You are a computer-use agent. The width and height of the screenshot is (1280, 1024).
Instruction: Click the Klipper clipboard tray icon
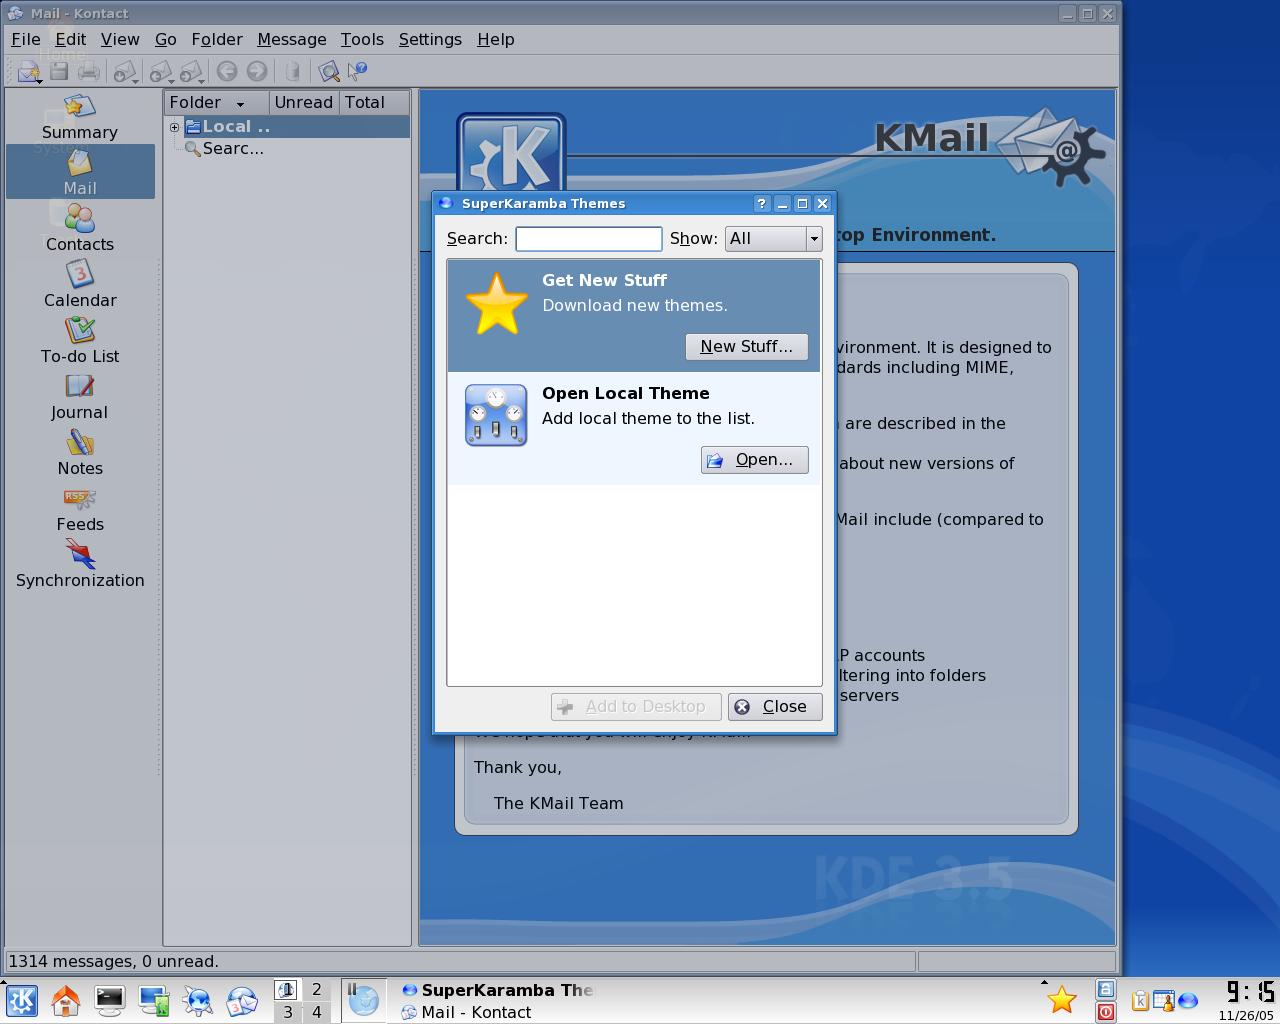pyautogui.click(x=1139, y=1000)
